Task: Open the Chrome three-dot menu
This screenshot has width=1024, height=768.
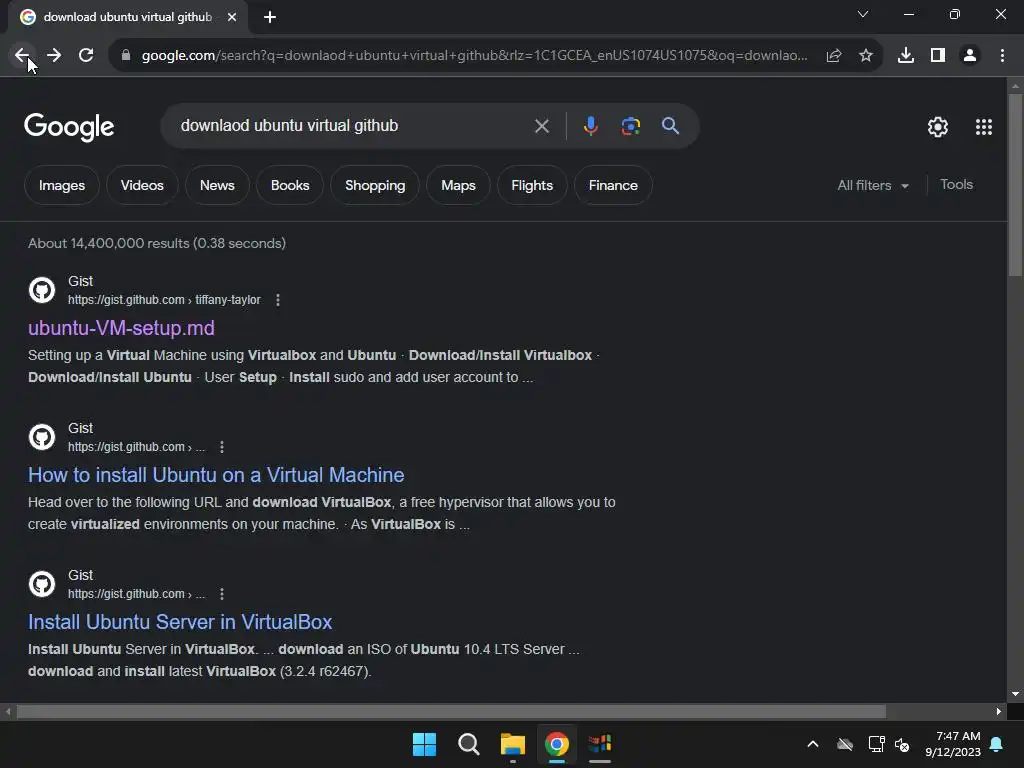Action: pos(1002,56)
